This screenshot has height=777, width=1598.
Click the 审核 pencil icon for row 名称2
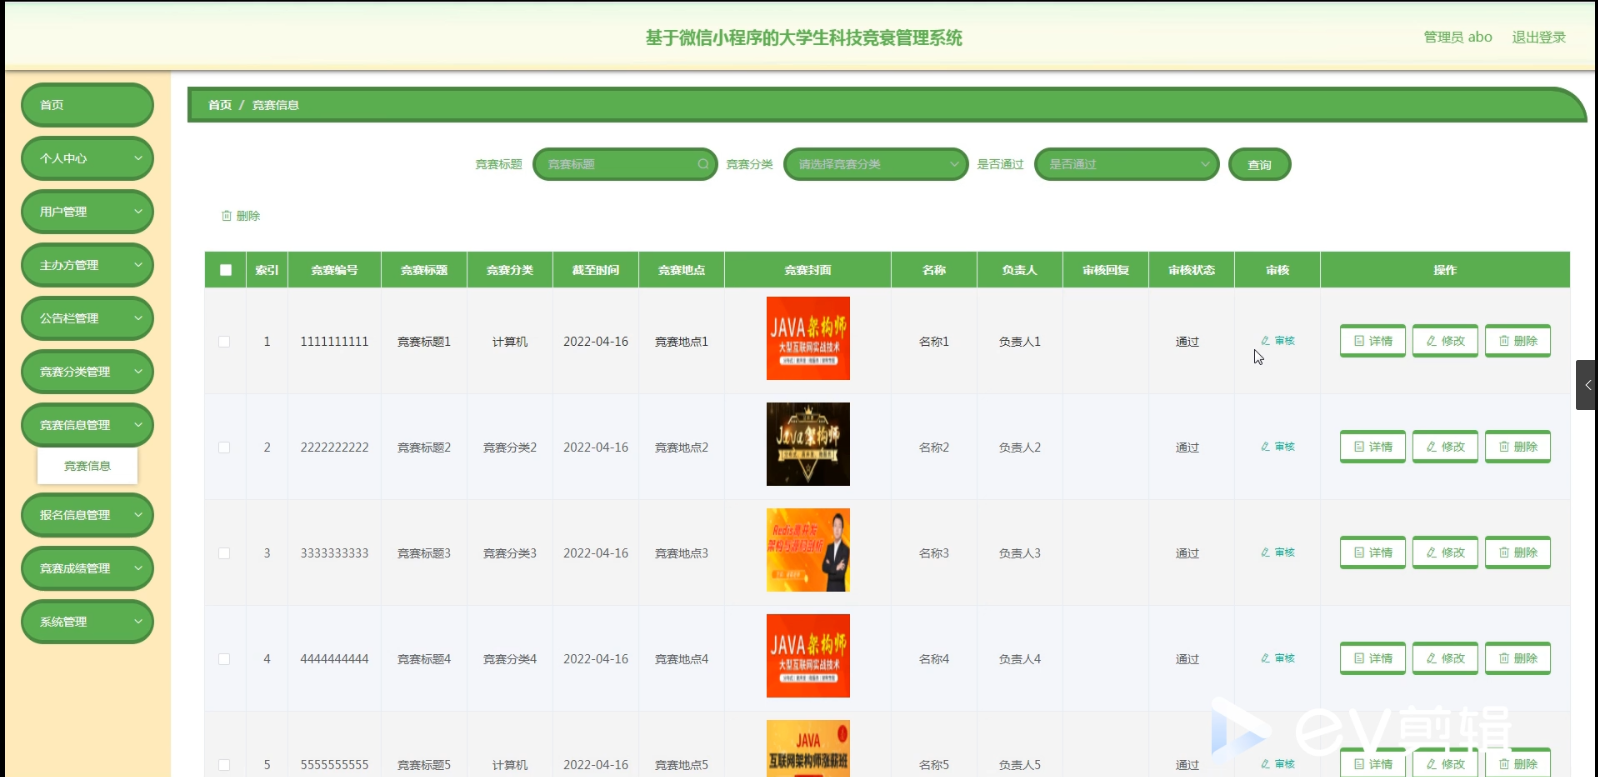click(1265, 447)
